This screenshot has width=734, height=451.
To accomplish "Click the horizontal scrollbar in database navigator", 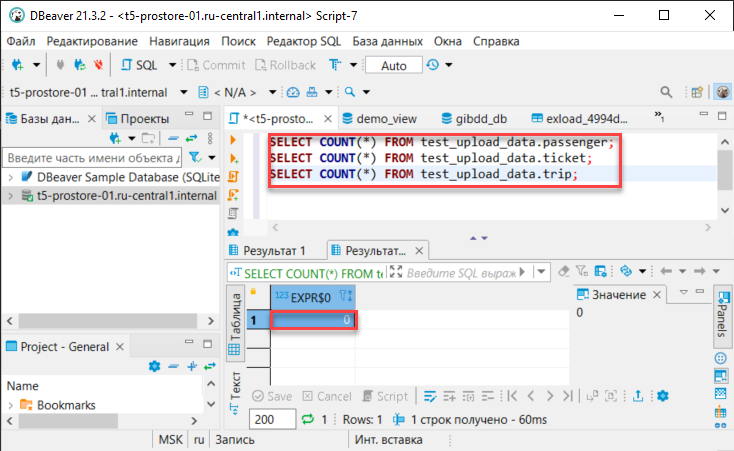I will 100,321.
